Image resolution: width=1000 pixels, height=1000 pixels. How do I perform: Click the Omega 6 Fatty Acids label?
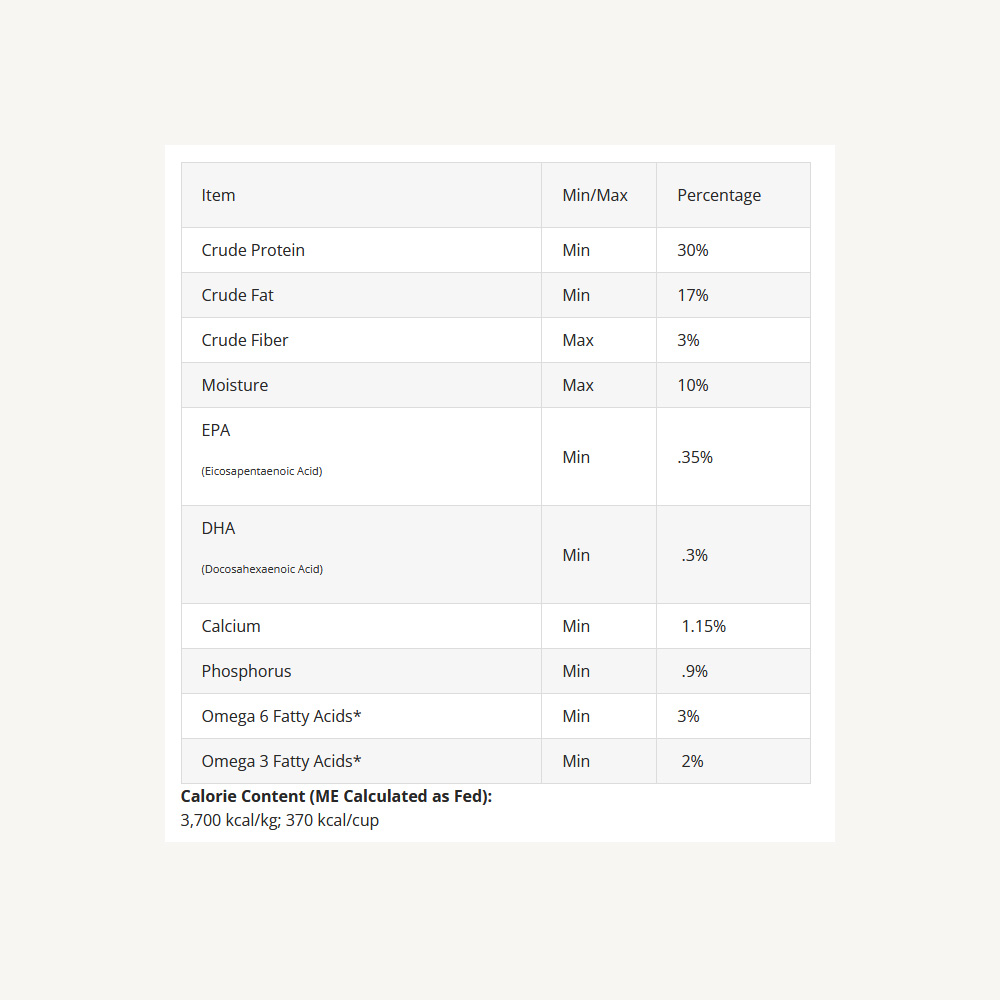[281, 716]
